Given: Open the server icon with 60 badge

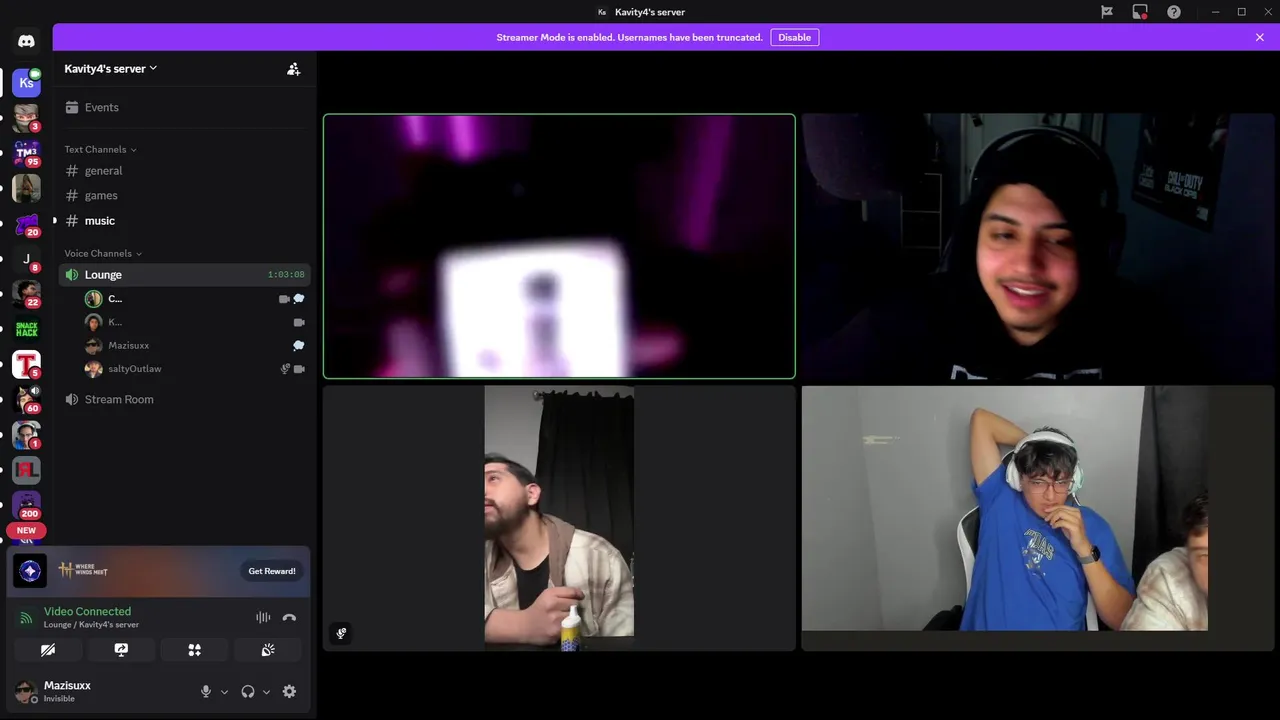Looking at the screenshot, I should tap(26, 400).
